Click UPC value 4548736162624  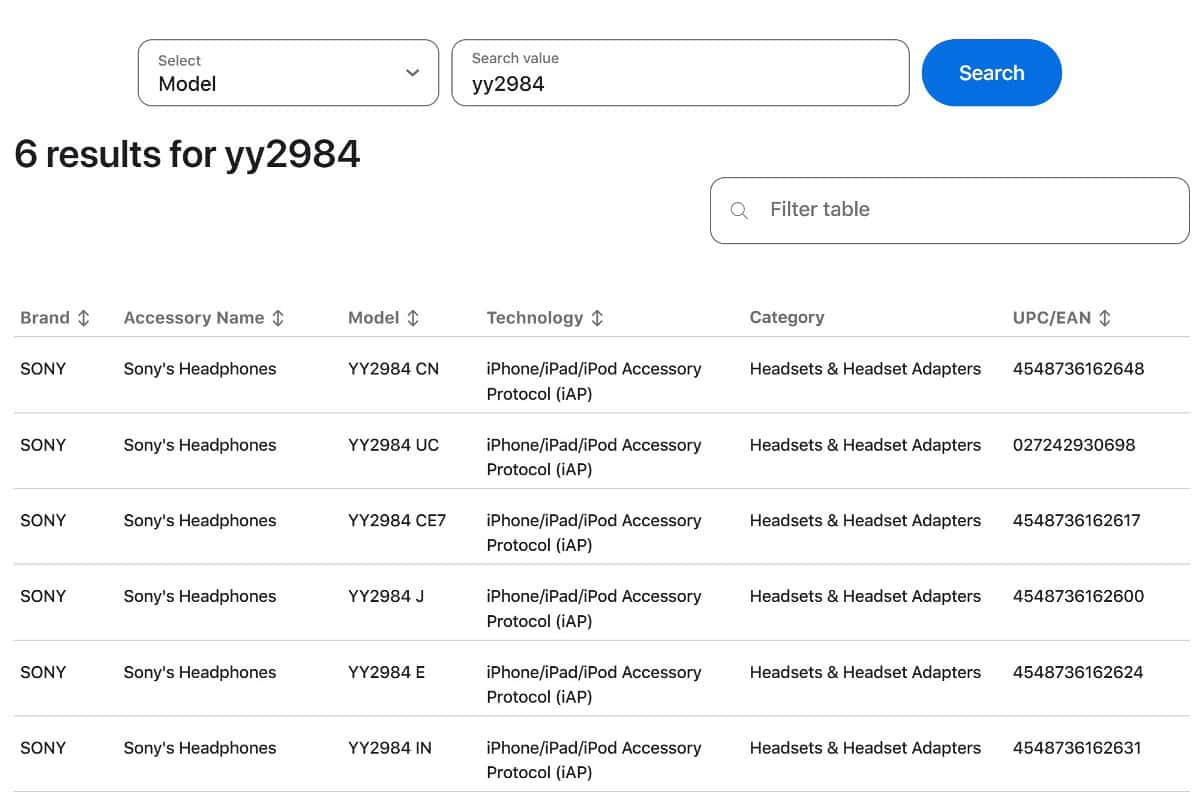point(1078,673)
